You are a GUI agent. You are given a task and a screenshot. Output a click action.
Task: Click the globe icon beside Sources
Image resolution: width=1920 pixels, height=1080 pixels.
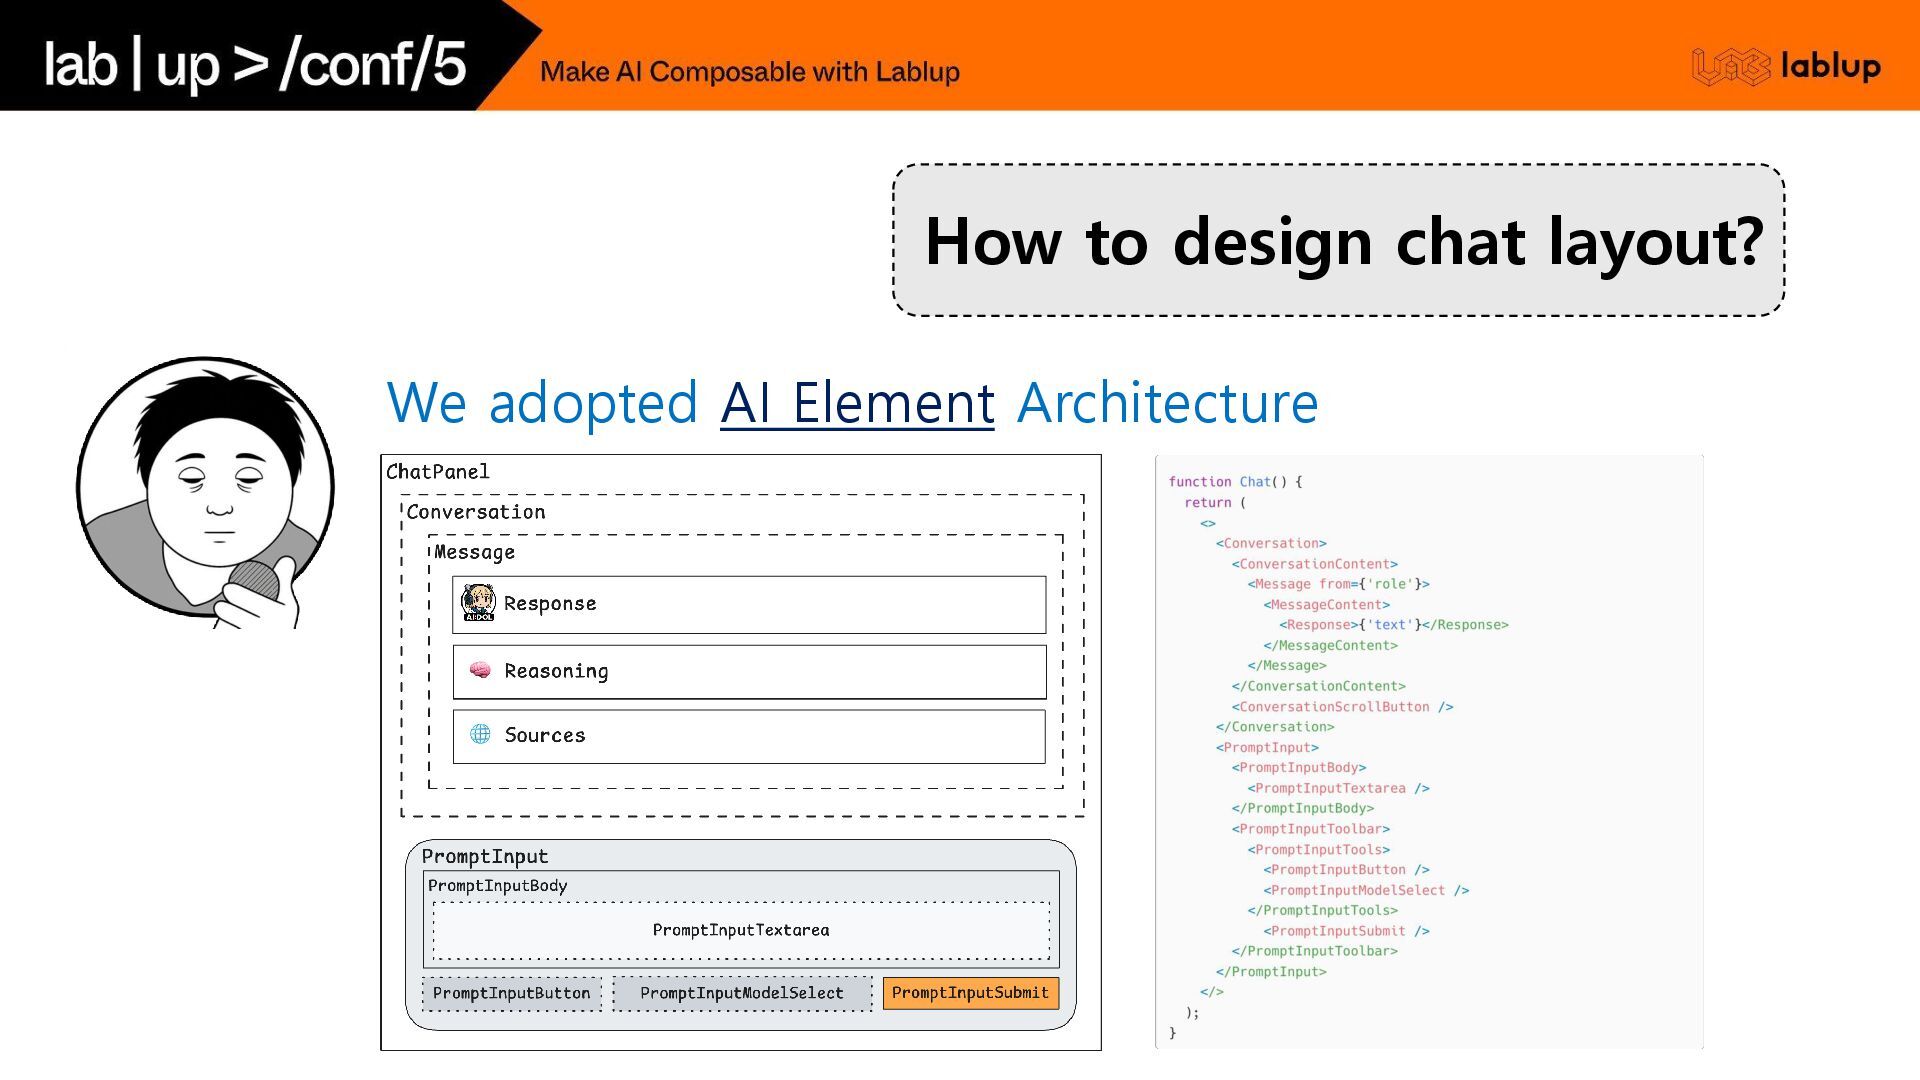tap(480, 734)
